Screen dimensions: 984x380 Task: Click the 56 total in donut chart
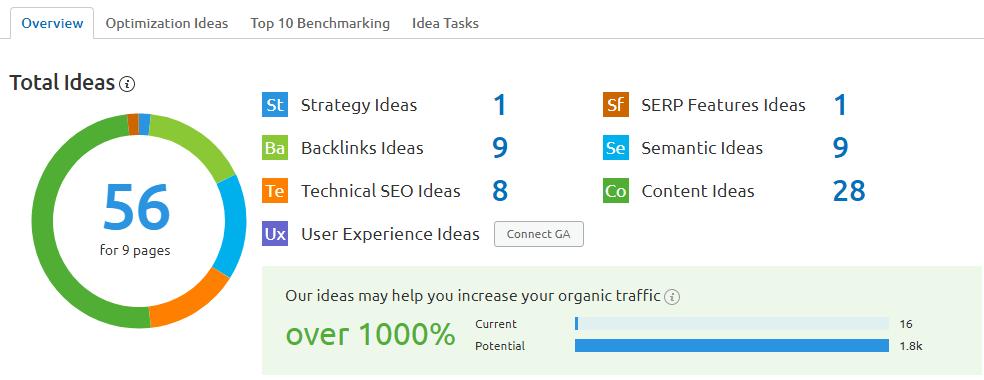pos(136,206)
